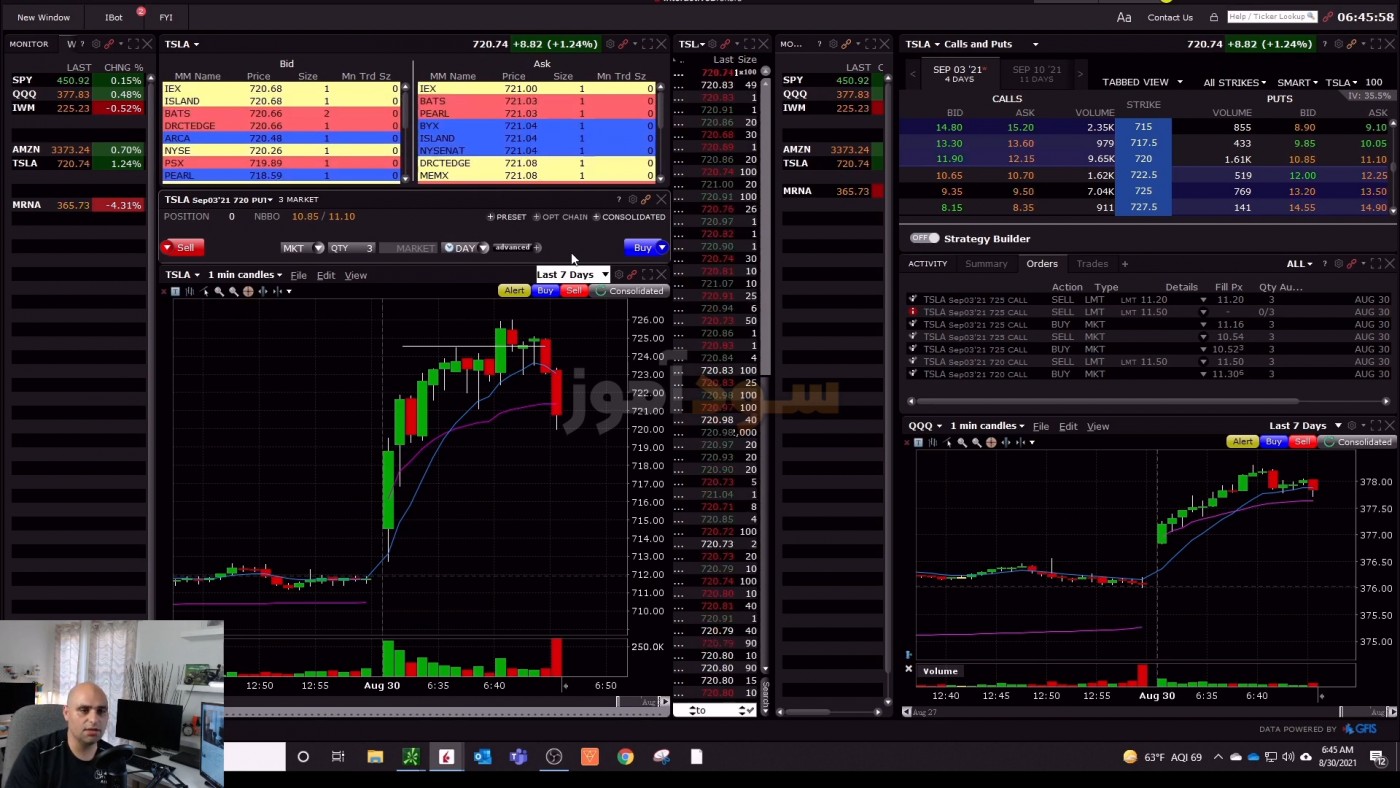Toggle Consolidated in the TSLA chart

630,291
